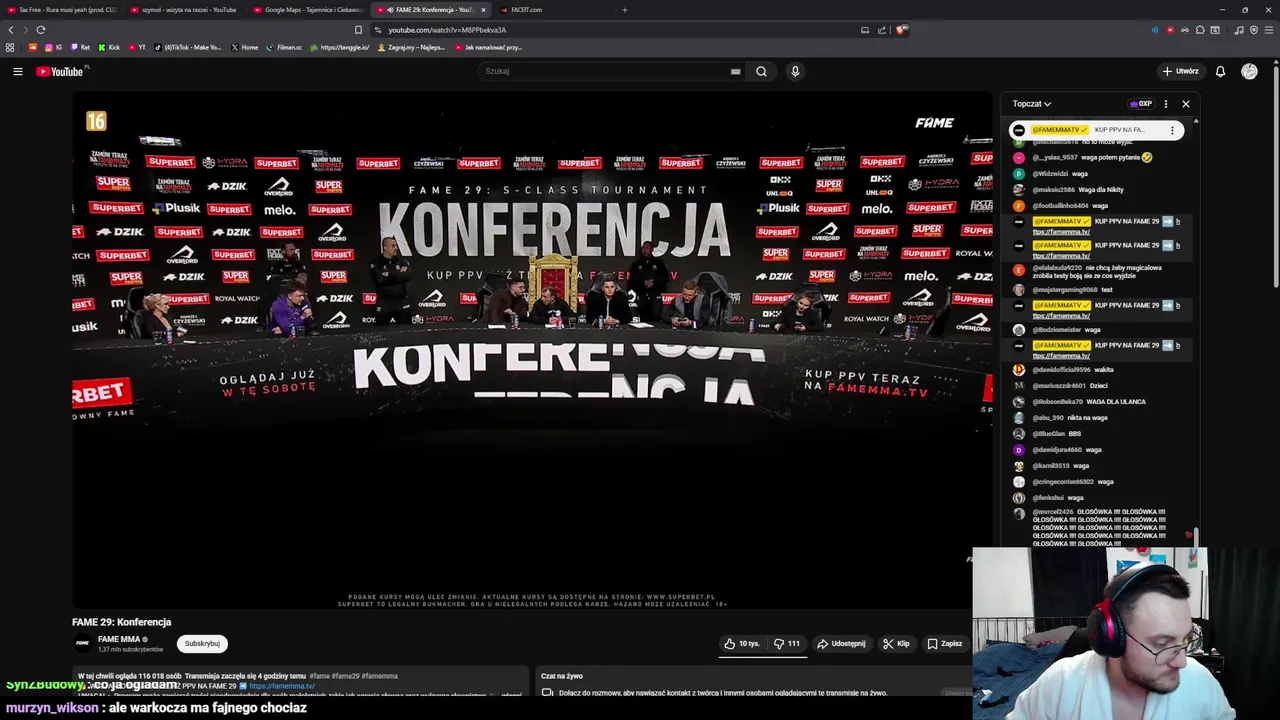Open the IG bookmark
The width and height of the screenshot is (1280, 720).
point(53,47)
